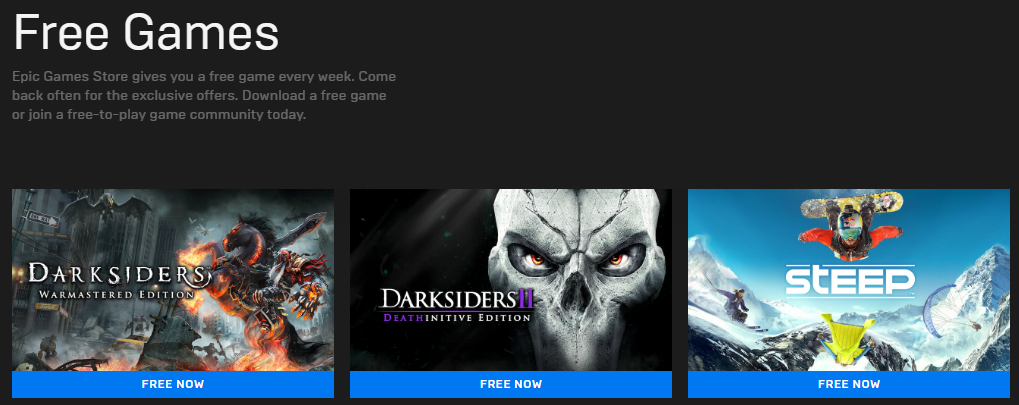The width and height of the screenshot is (1019, 405).
Task: Open the Darksiders Warmastered Edition game tile
Action: point(173,280)
